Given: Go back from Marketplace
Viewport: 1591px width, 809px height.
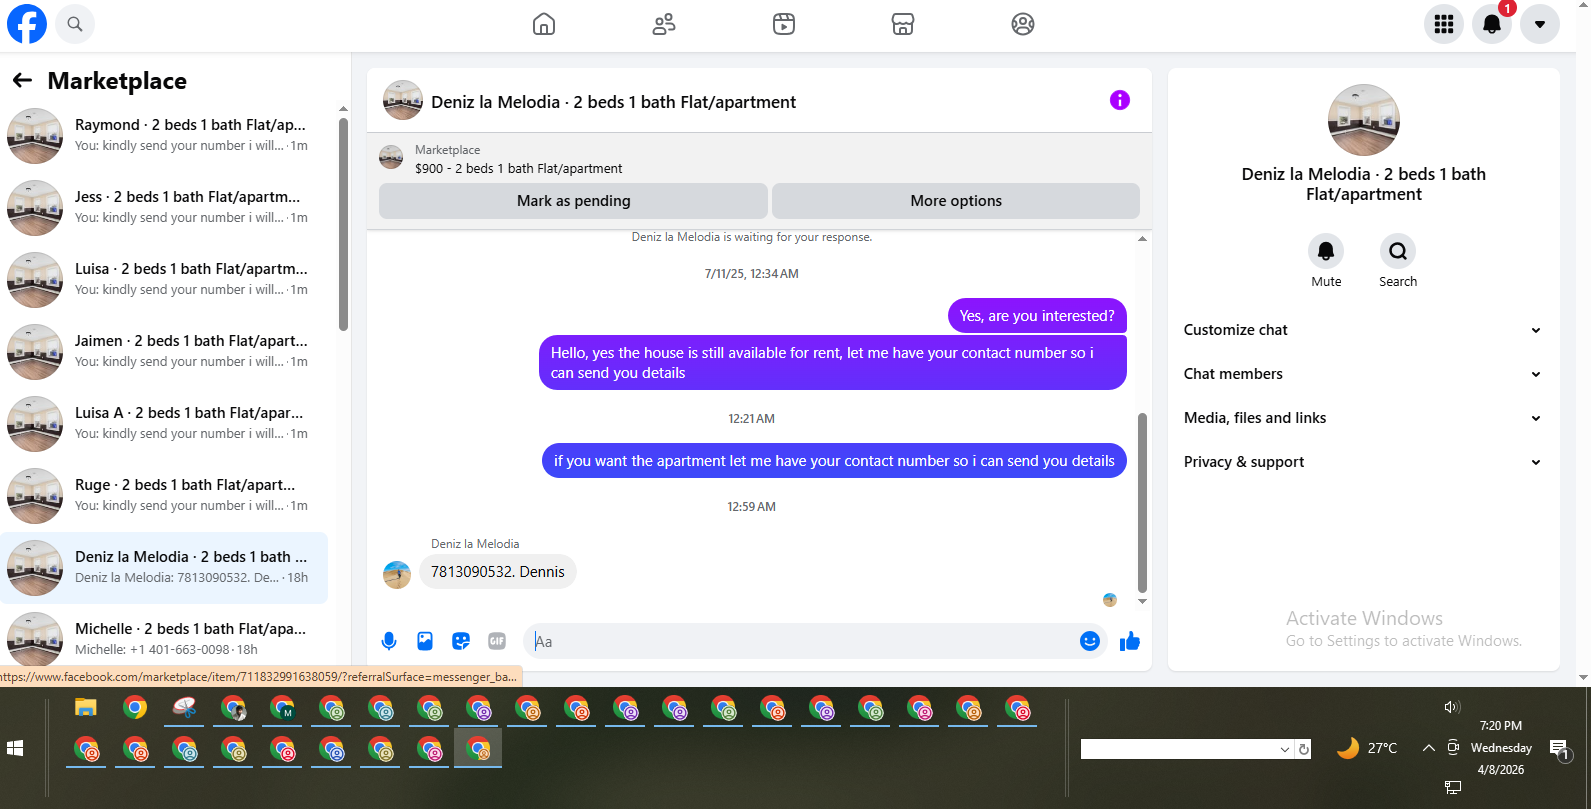Looking at the screenshot, I should point(22,80).
